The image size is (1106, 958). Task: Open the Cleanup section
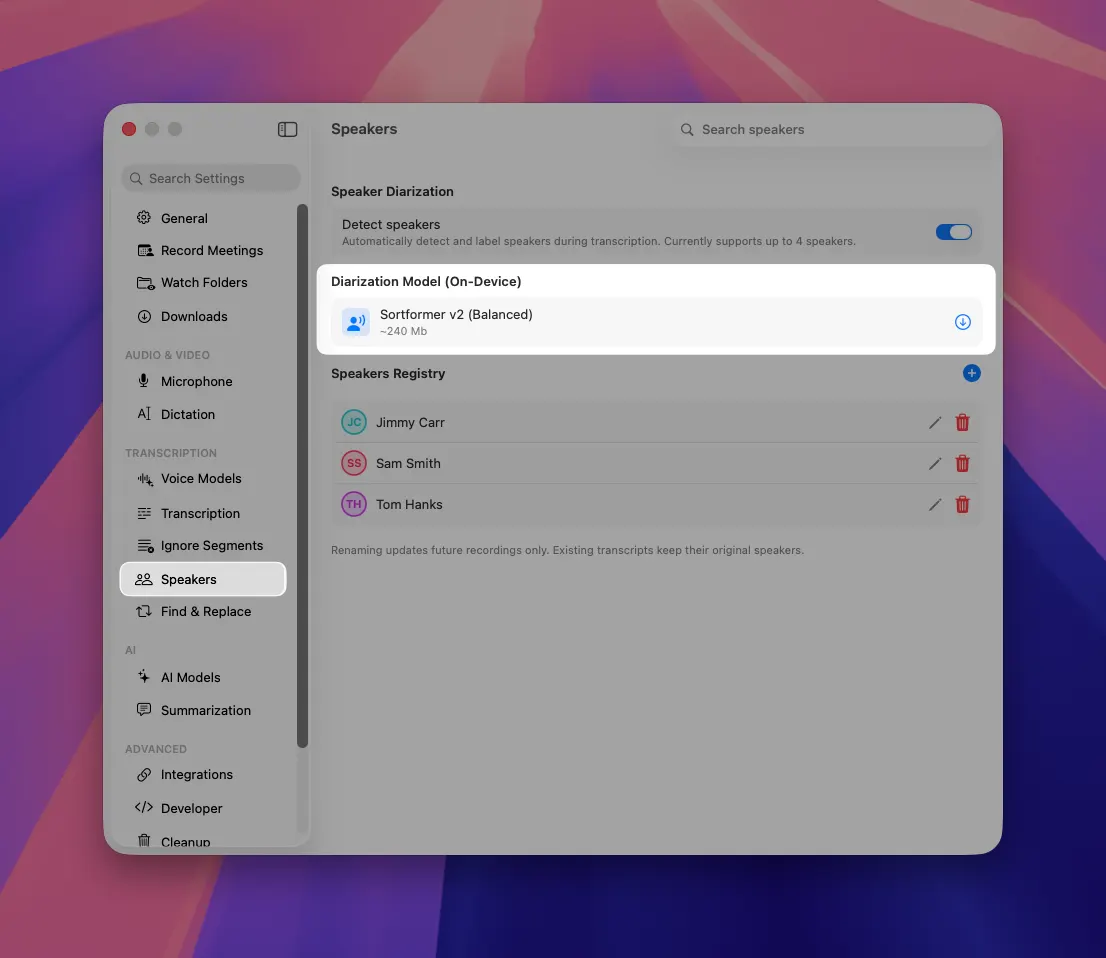pos(203,841)
